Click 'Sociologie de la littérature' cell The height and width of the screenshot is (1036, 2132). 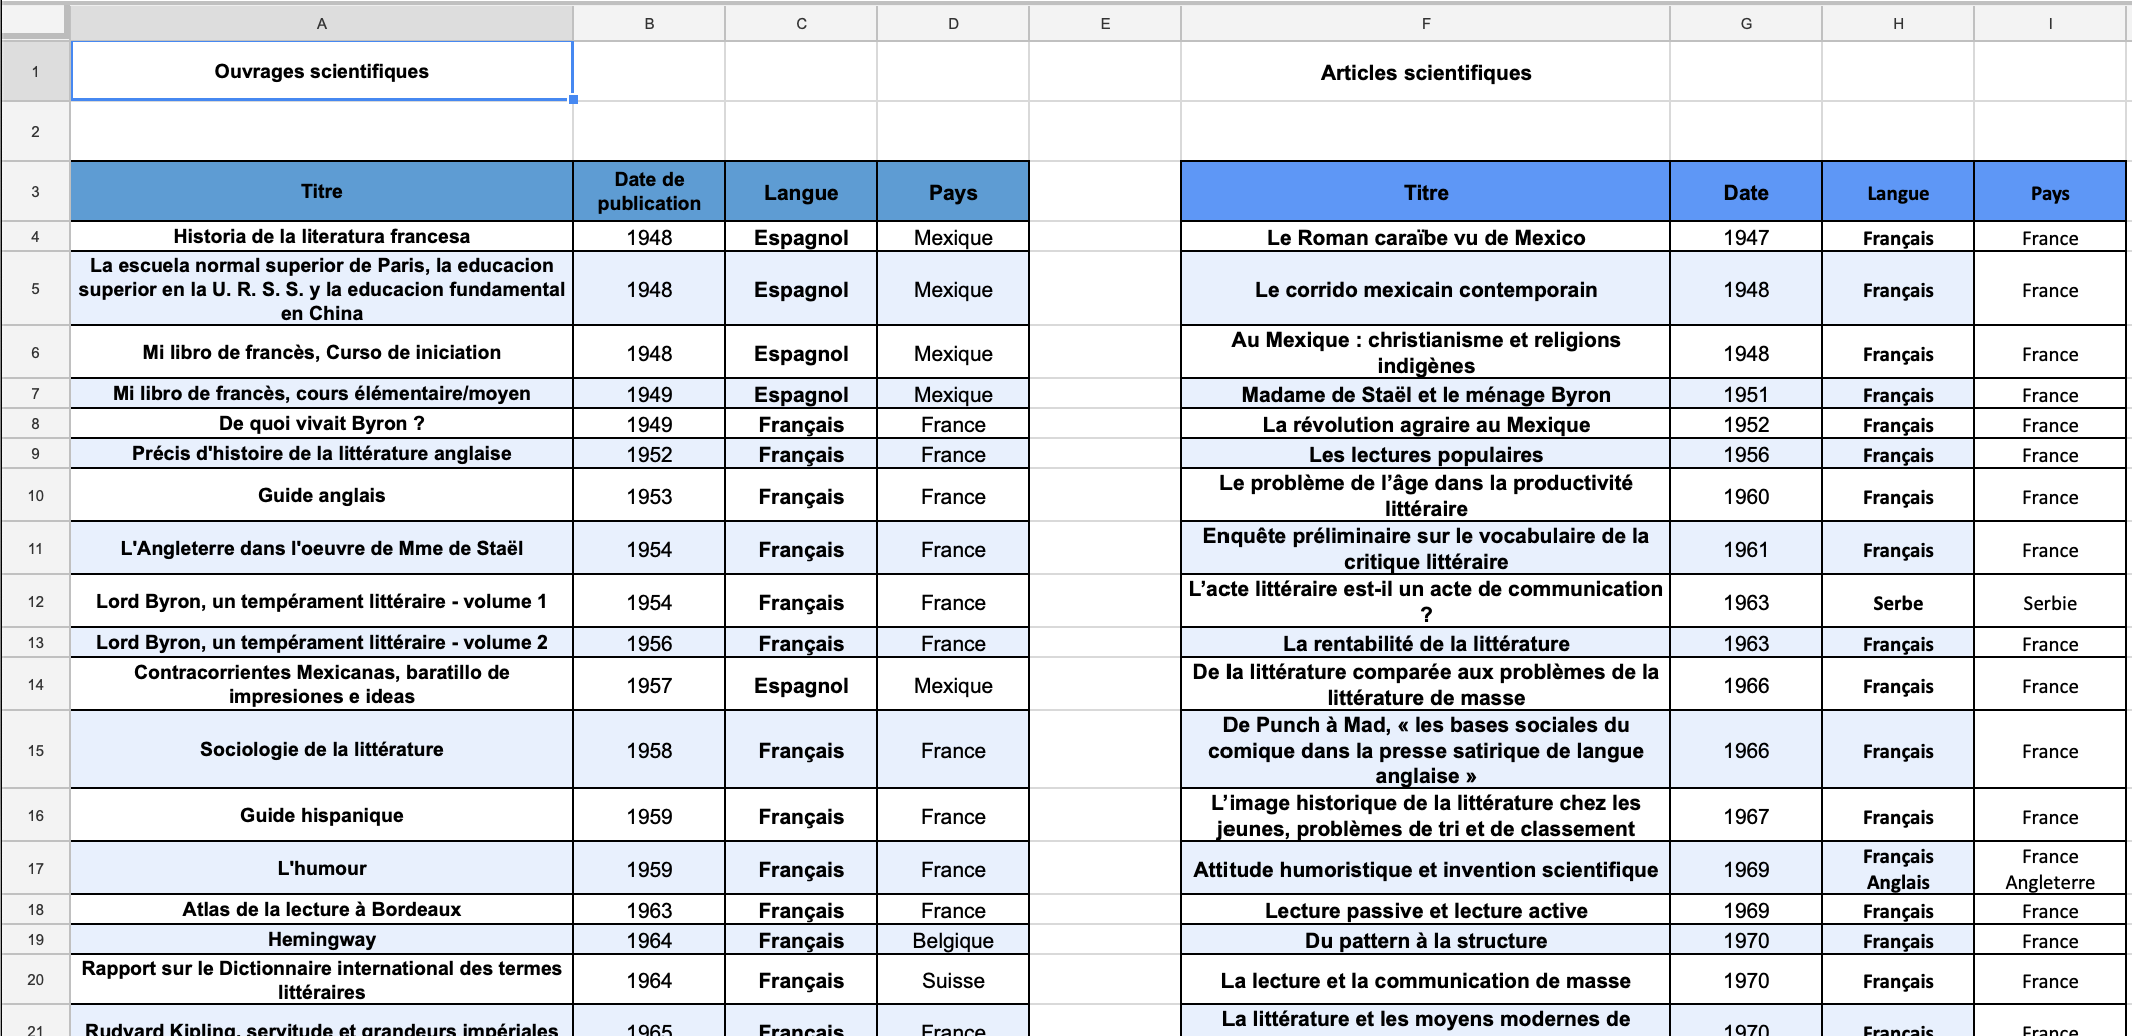coord(321,749)
